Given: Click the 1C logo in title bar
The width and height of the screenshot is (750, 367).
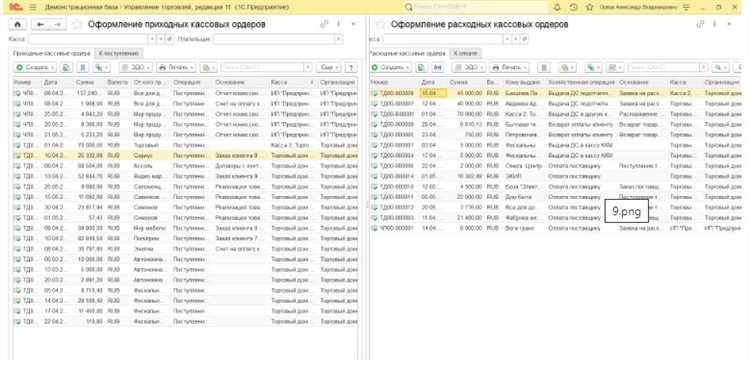Looking at the screenshot, I should click(x=16, y=7).
